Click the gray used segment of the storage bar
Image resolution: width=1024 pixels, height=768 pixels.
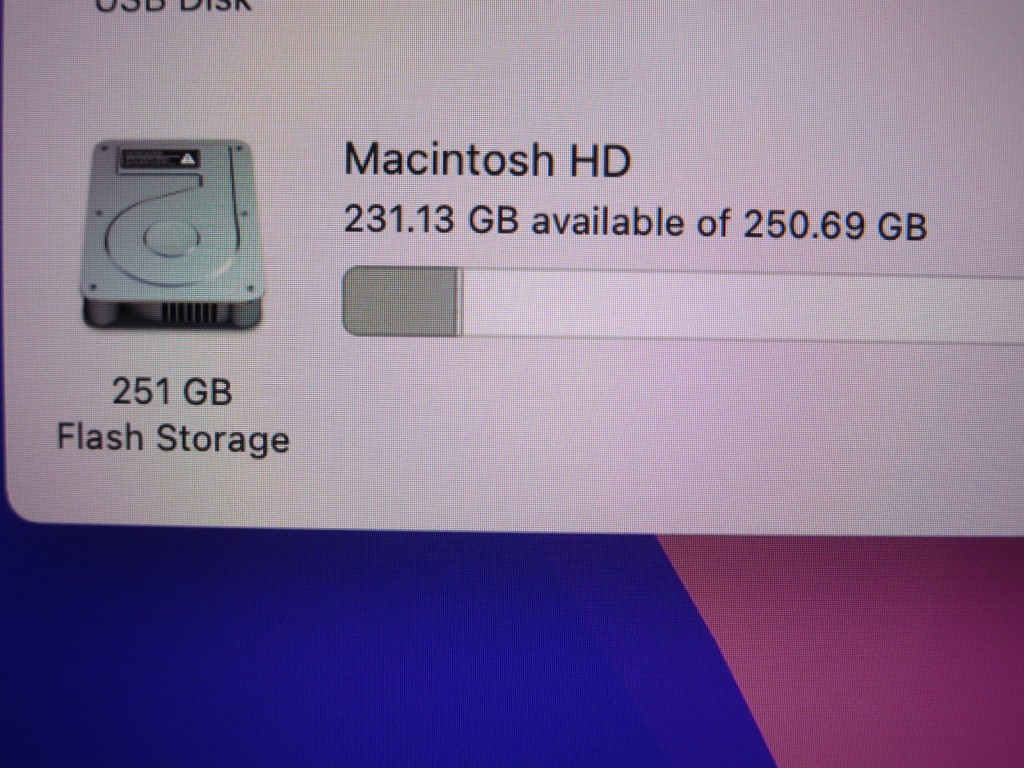400,301
